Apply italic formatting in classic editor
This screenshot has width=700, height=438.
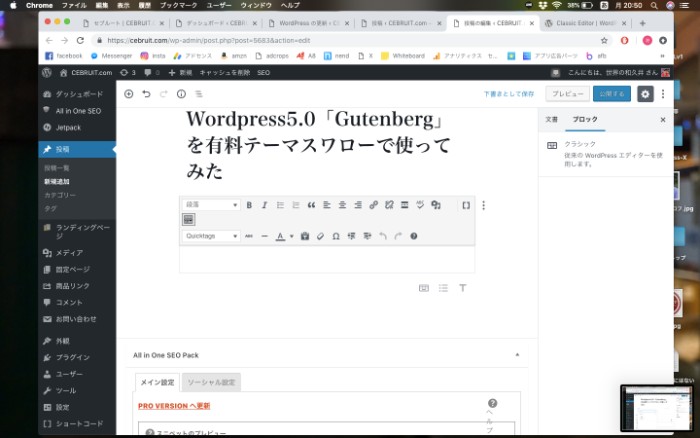265,205
